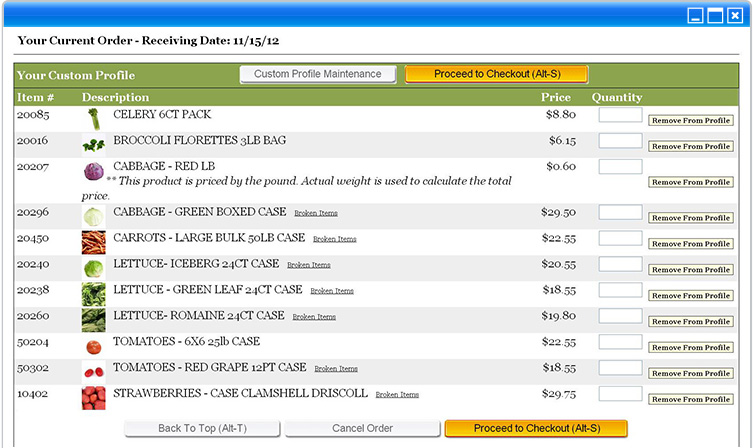Open Broken Items link for carrots
Viewport: 753px width, 448px height.
point(334,240)
